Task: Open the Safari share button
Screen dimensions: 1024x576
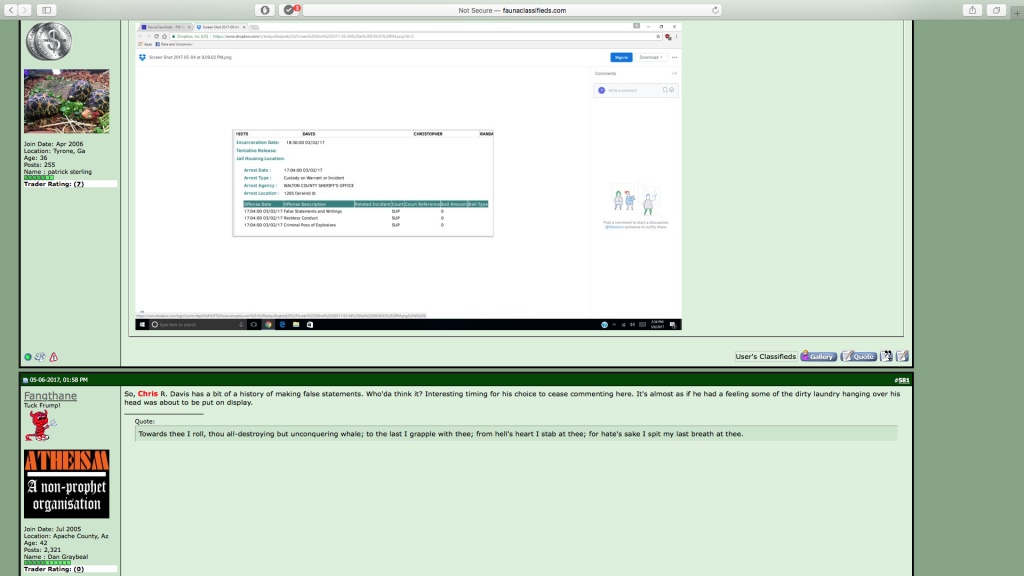Action: click(972, 10)
